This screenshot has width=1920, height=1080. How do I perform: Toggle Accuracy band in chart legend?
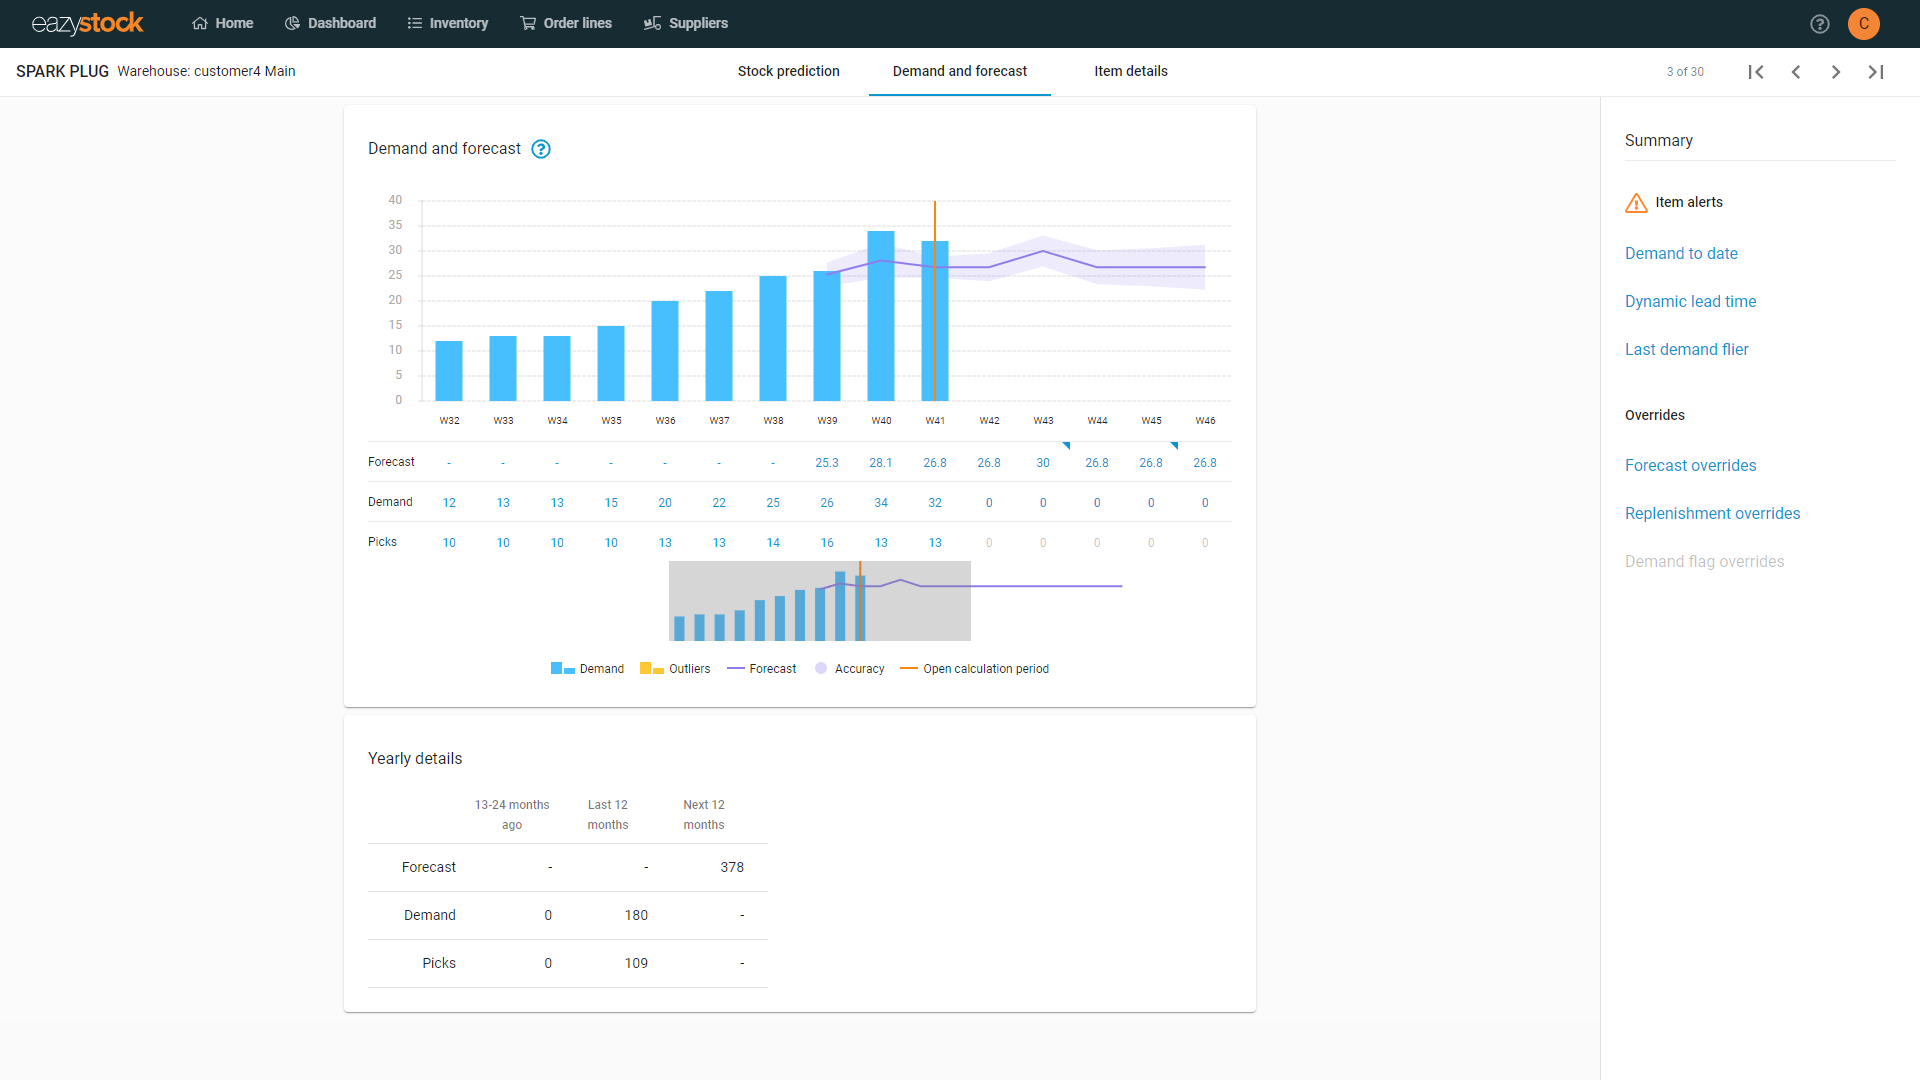coord(850,669)
